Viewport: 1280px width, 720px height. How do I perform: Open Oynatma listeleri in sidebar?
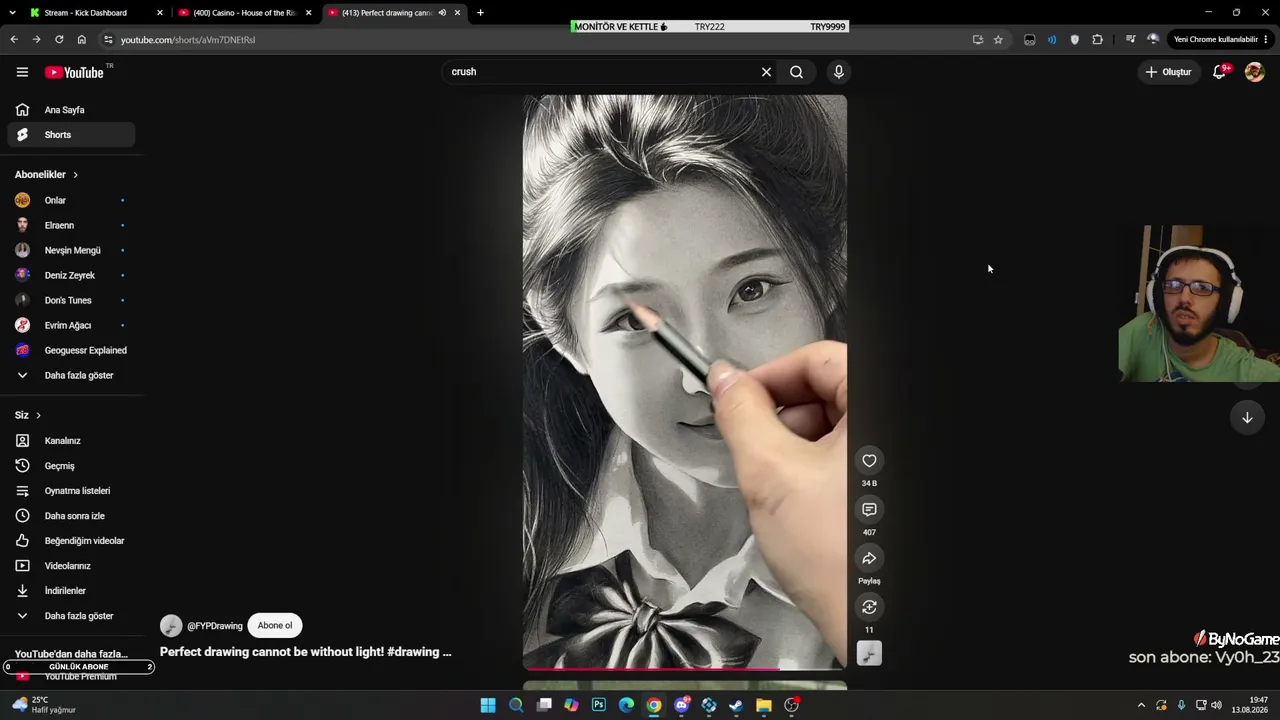(71, 491)
